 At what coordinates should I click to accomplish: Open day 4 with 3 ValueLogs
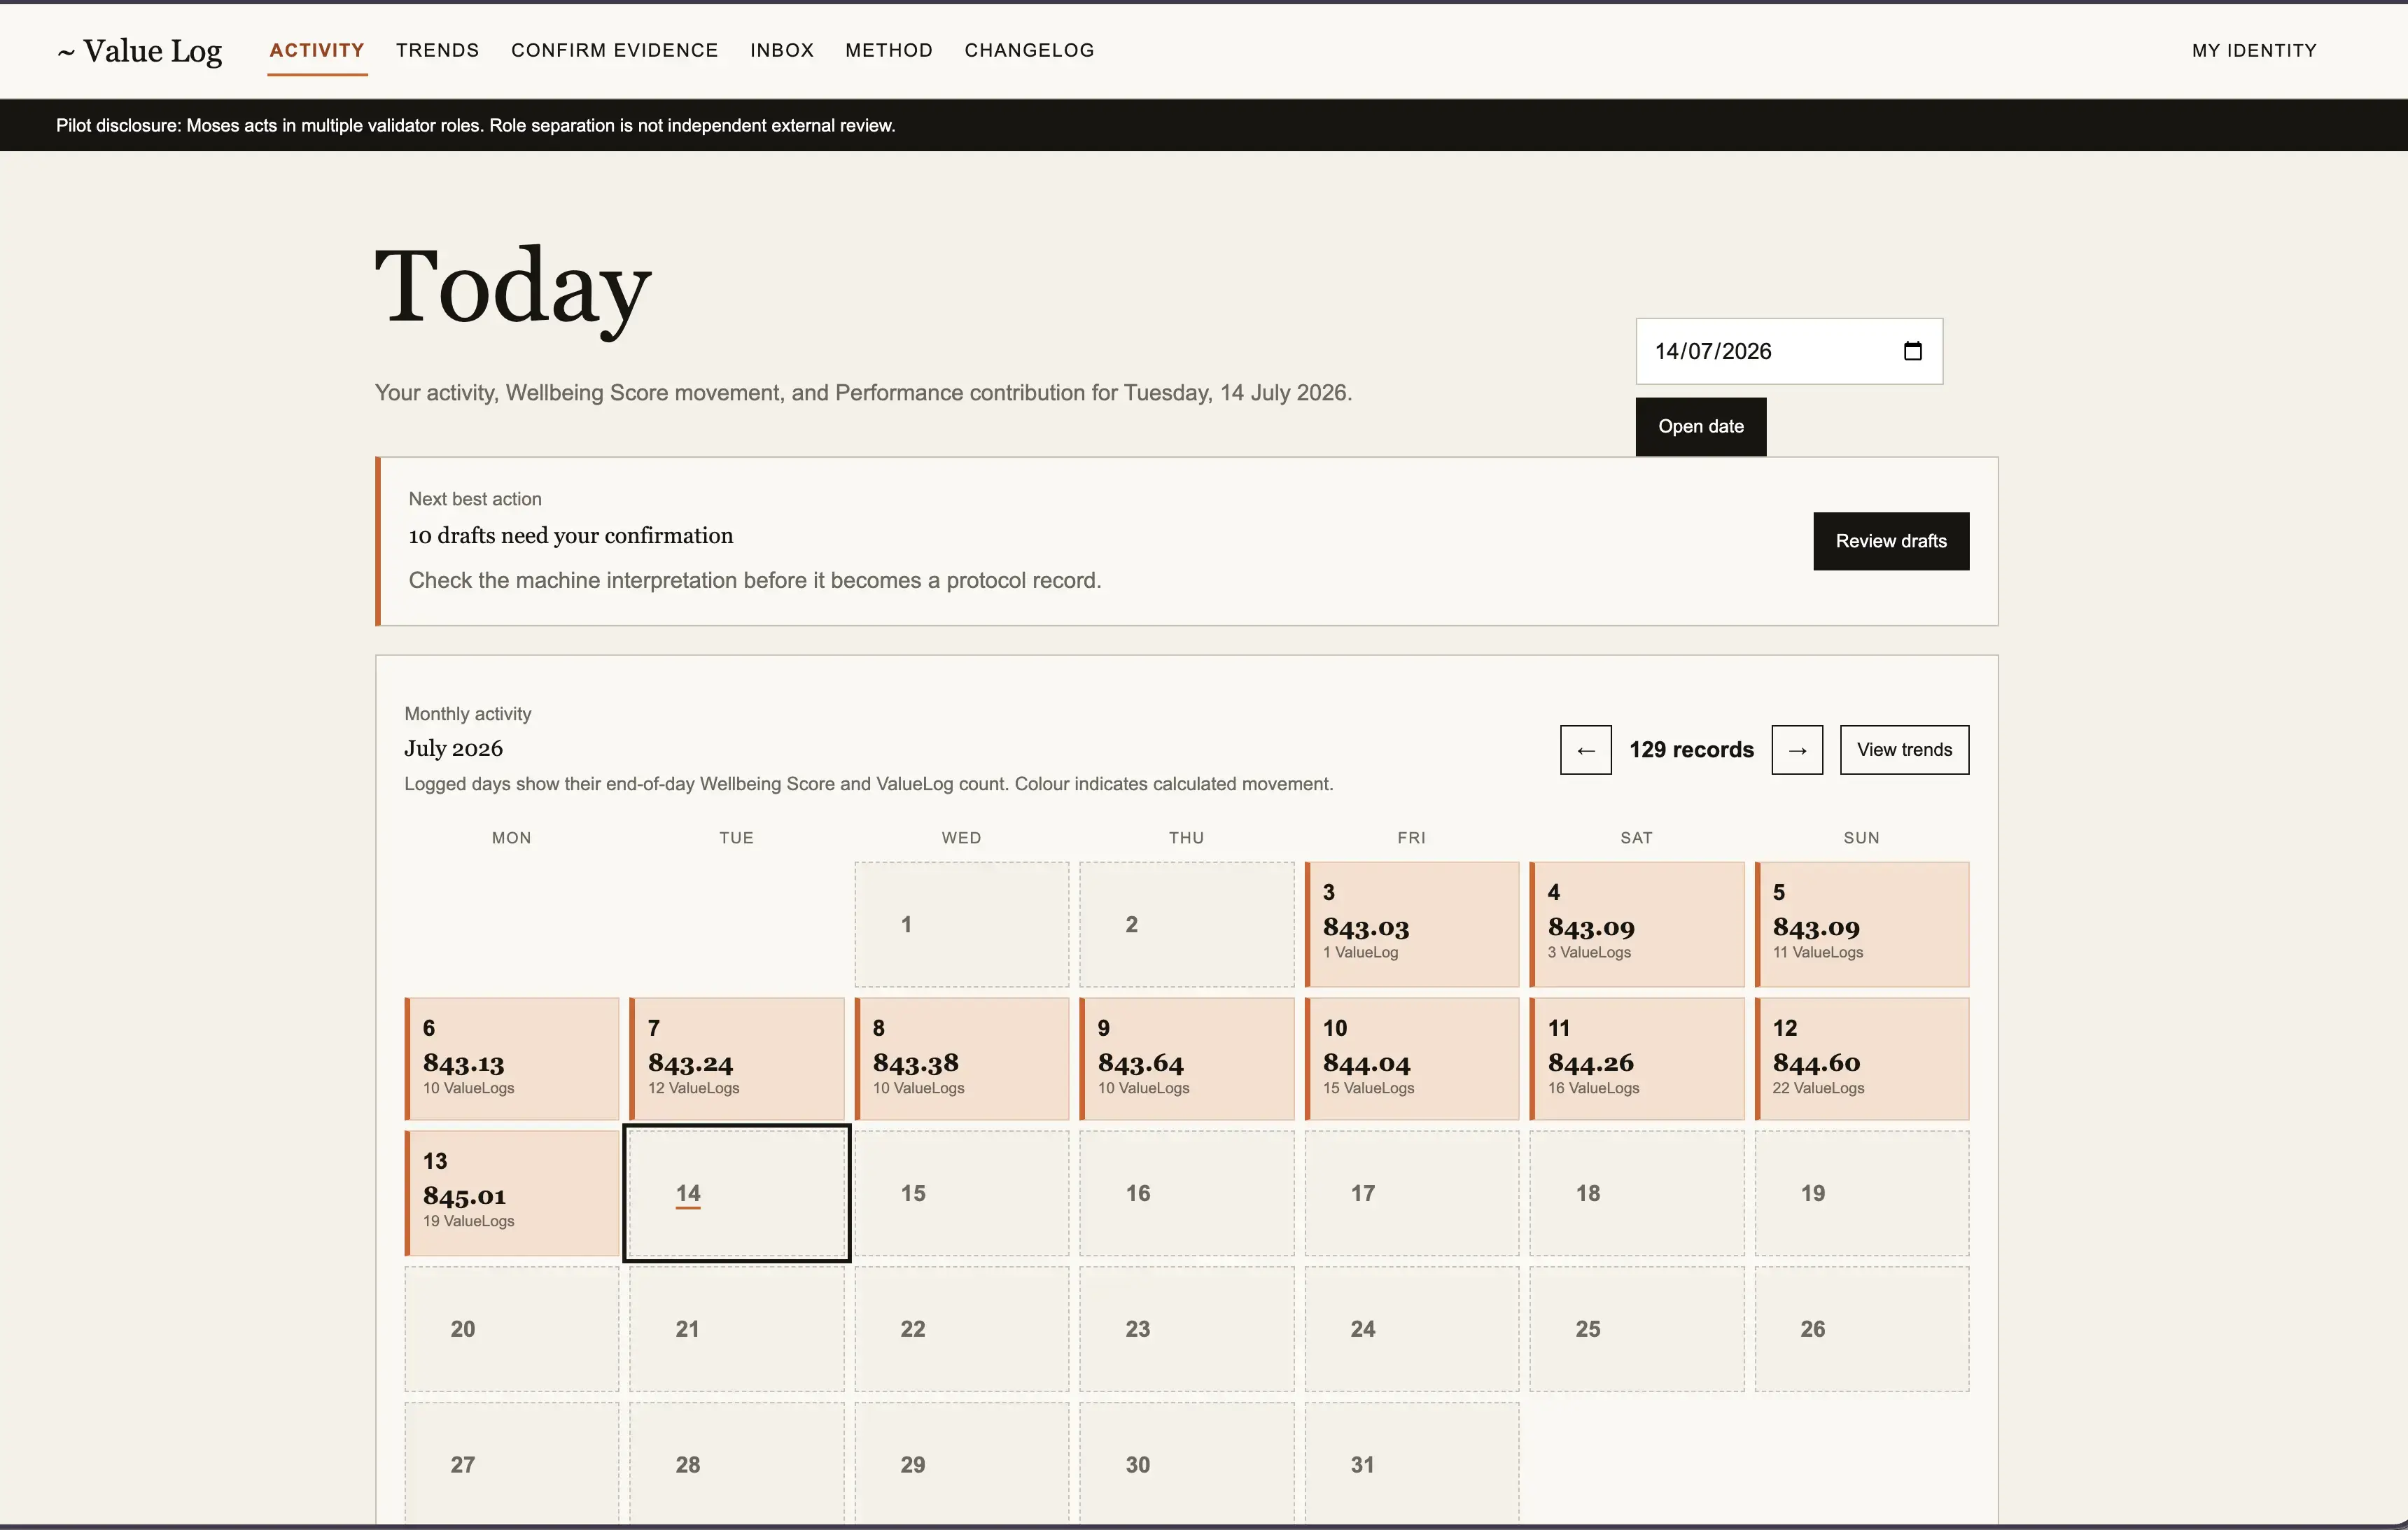(x=1636, y=924)
